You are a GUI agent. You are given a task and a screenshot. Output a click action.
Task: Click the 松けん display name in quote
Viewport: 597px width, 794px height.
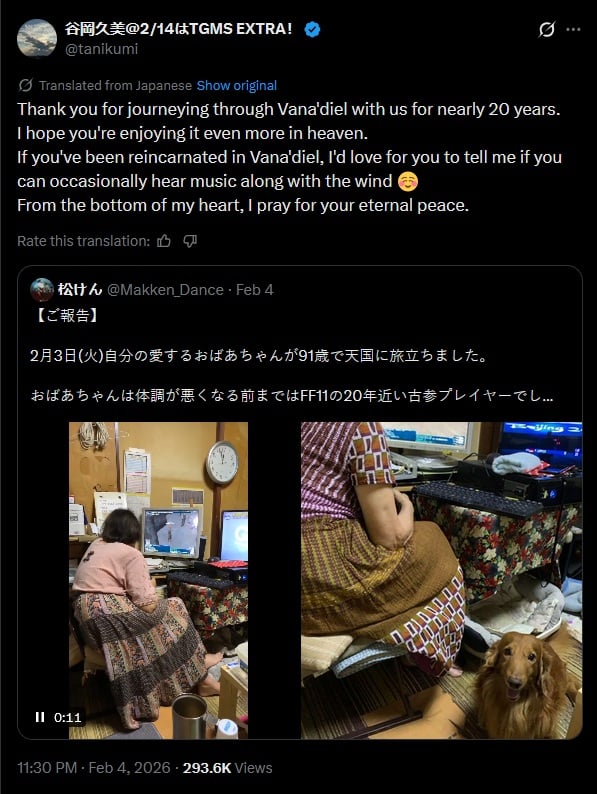pos(80,290)
